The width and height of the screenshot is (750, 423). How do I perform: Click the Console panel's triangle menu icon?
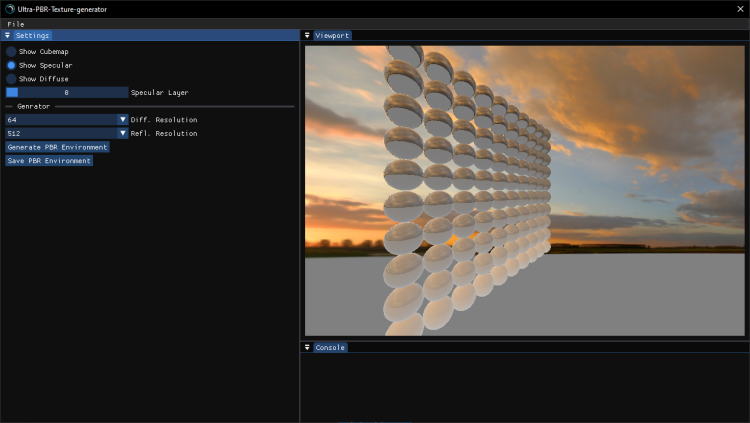click(x=308, y=348)
